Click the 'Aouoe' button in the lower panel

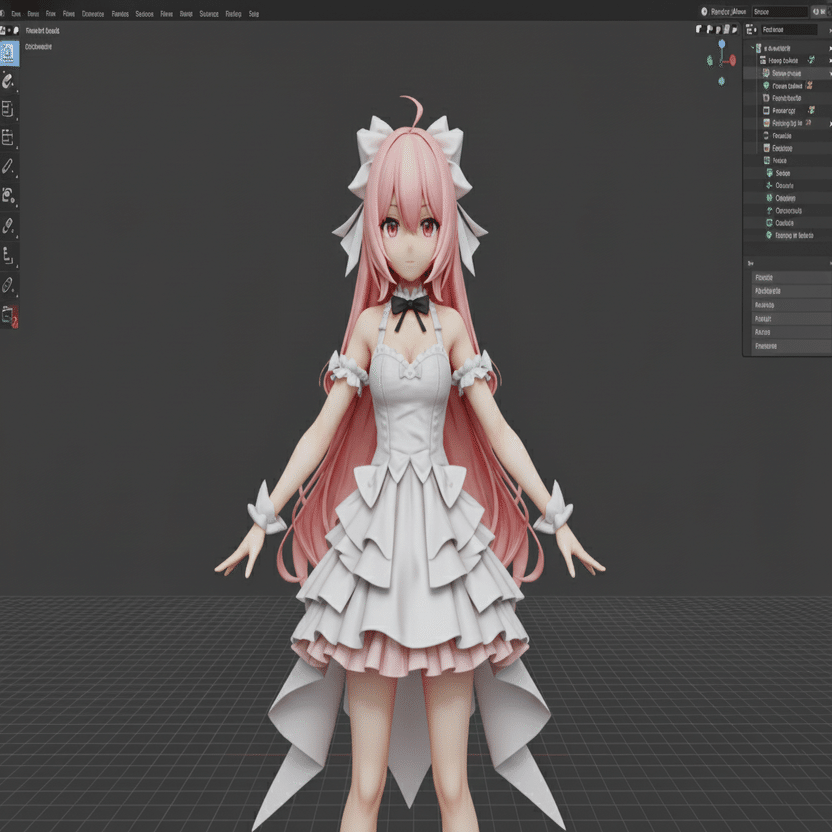click(791, 332)
